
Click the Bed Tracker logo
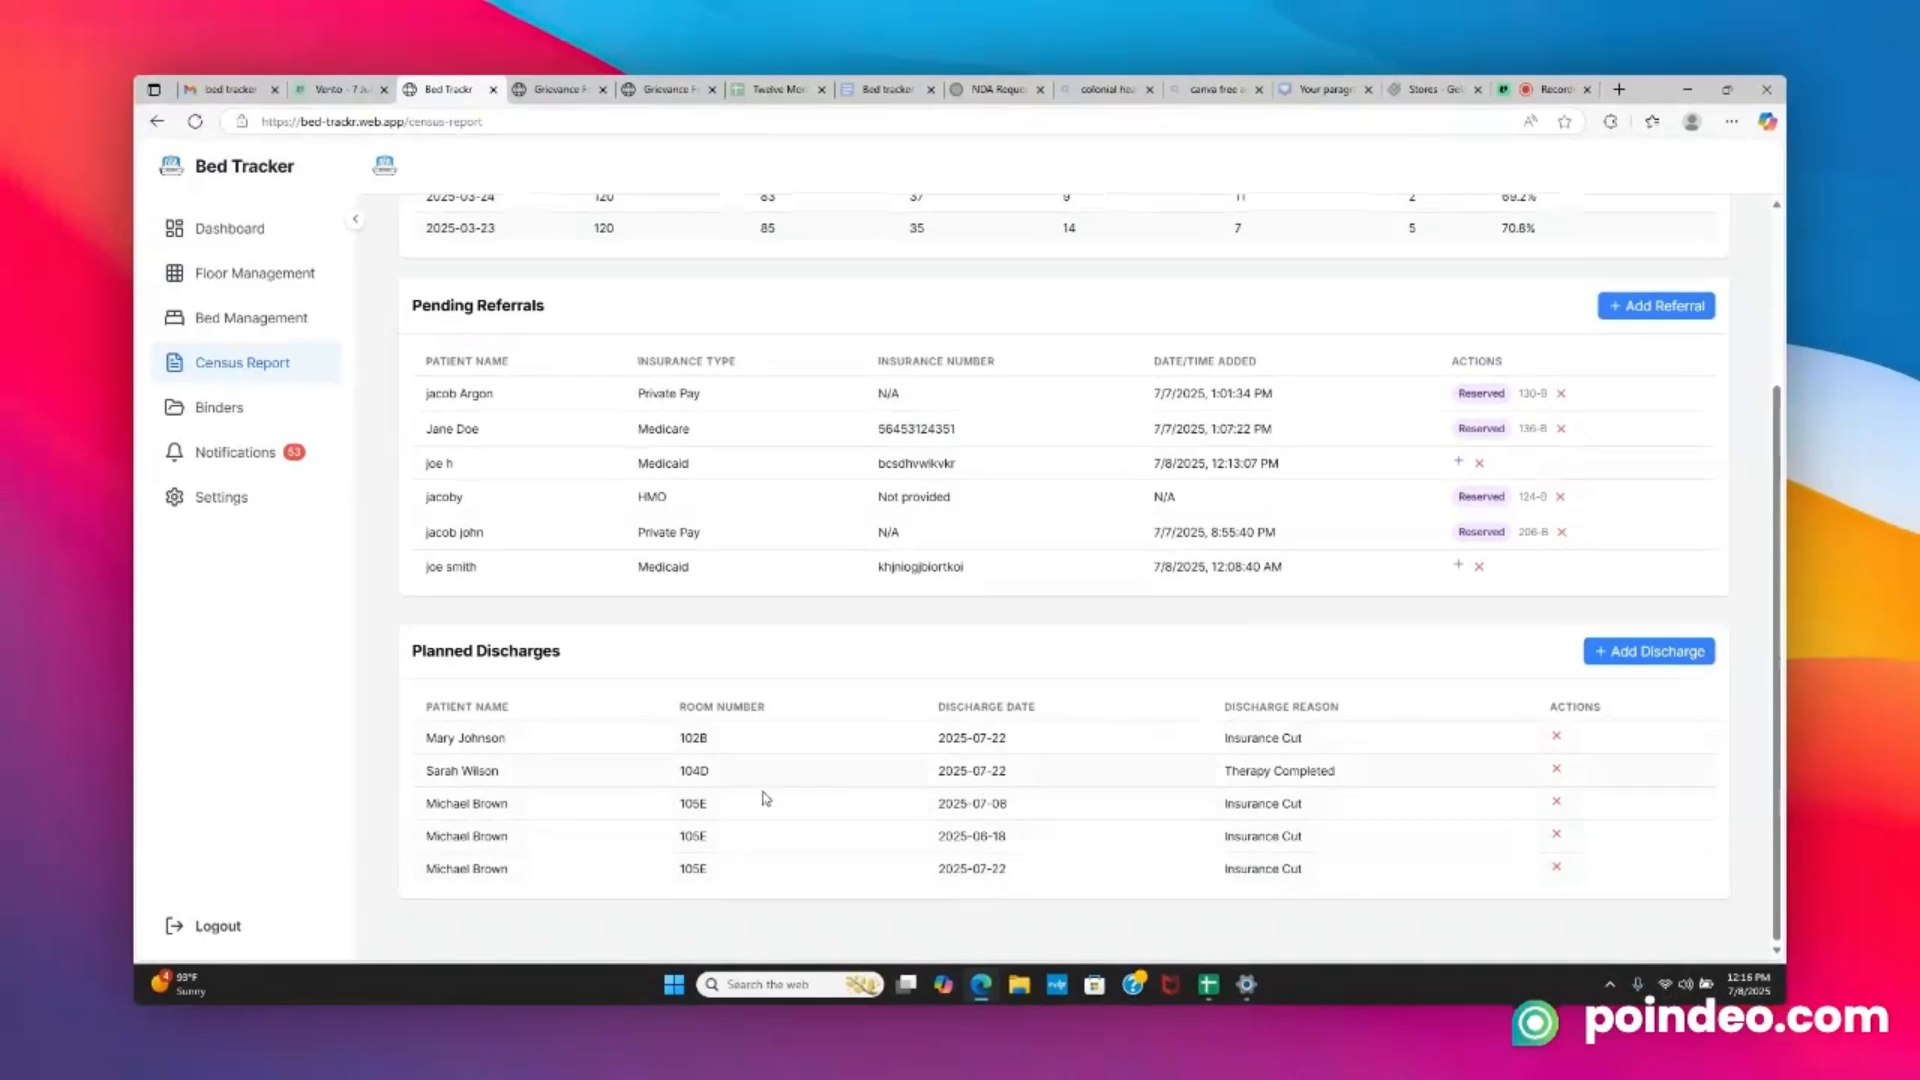click(226, 165)
